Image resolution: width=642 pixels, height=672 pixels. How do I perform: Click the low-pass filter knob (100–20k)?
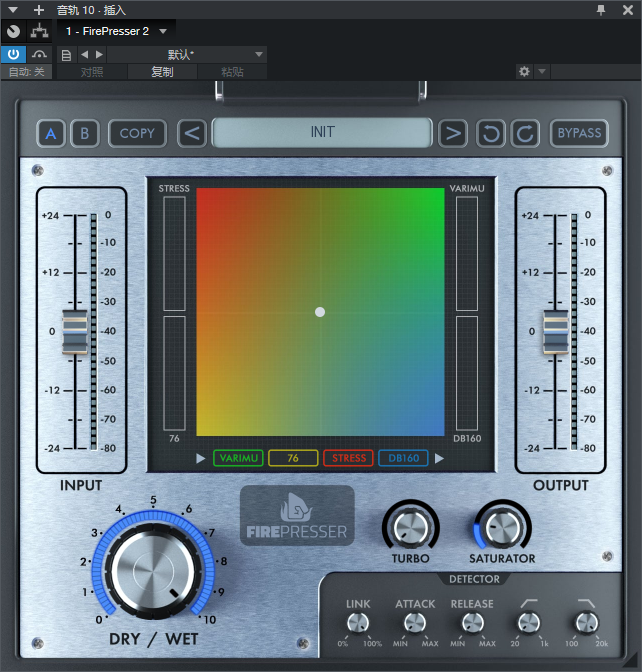[587, 623]
